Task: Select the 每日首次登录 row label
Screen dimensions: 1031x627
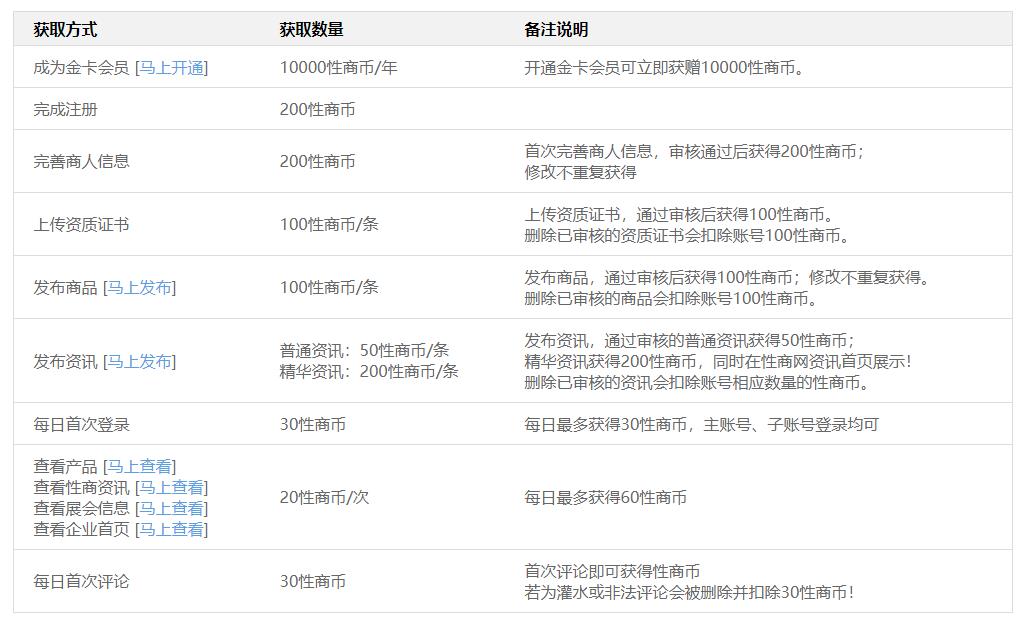Action: [81, 425]
